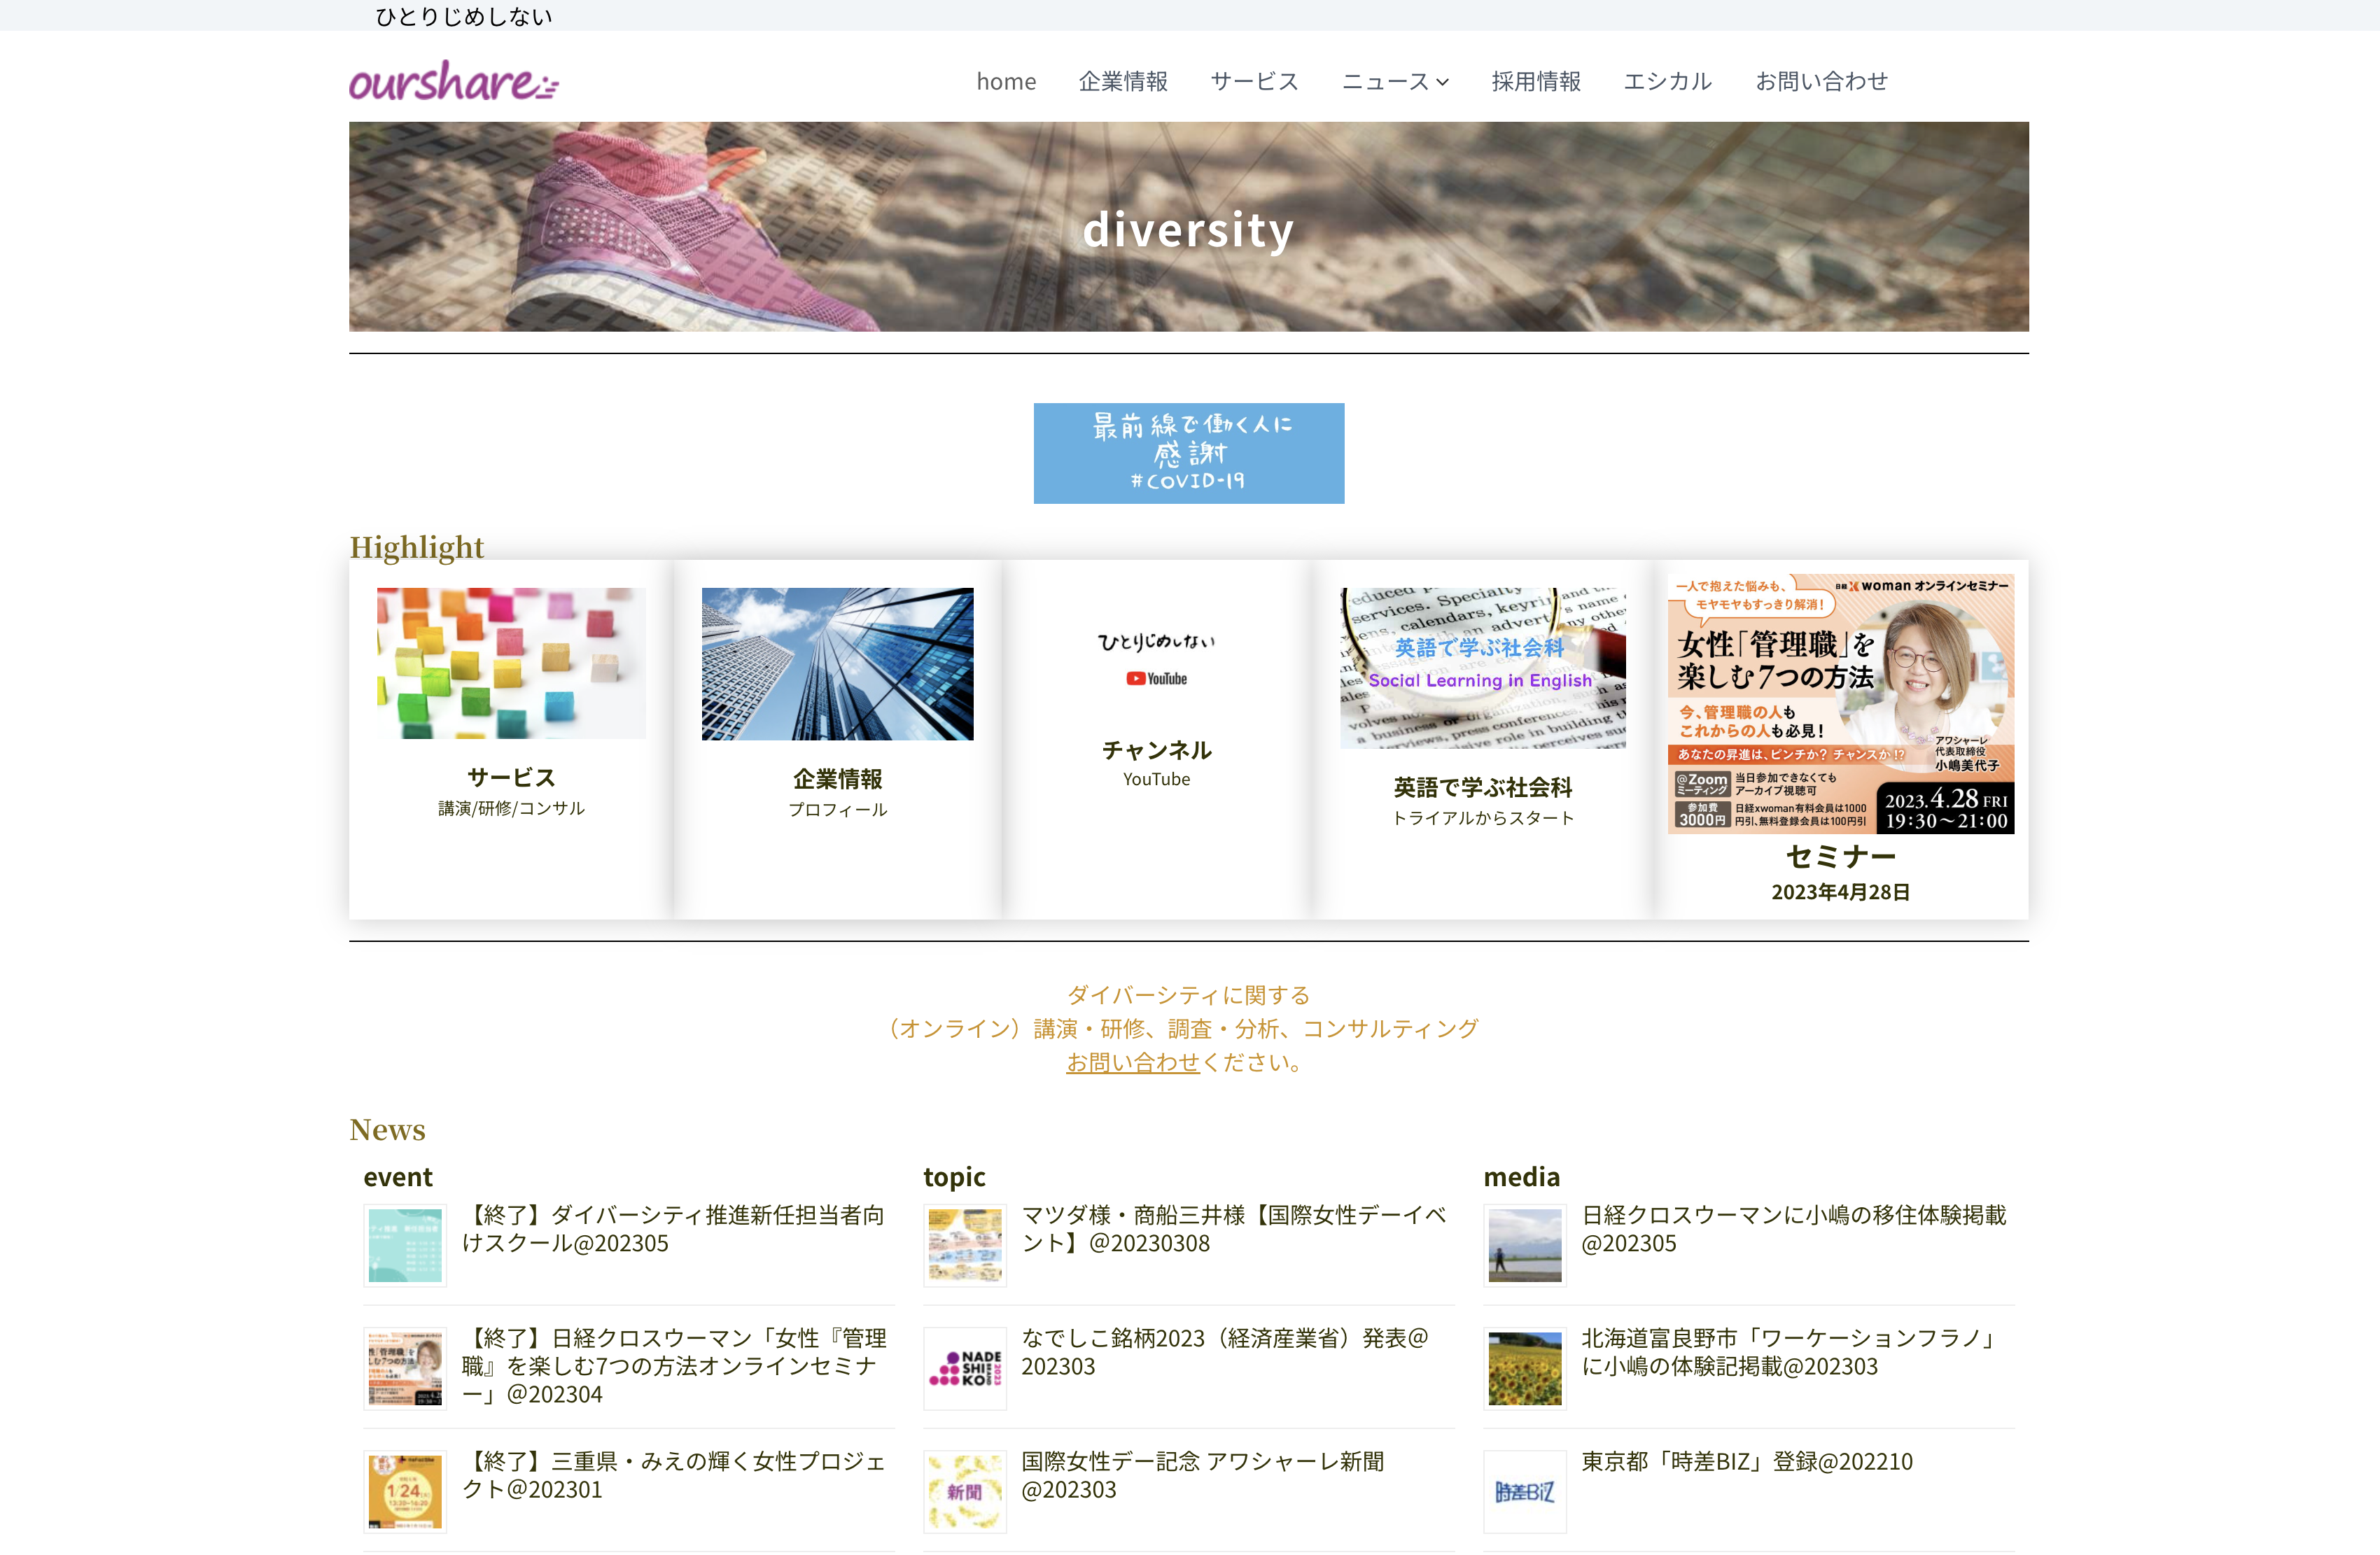Click the ourshare logo
Image resolution: width=2380 pixels, height=1555 pixels.
click(454, 81)
